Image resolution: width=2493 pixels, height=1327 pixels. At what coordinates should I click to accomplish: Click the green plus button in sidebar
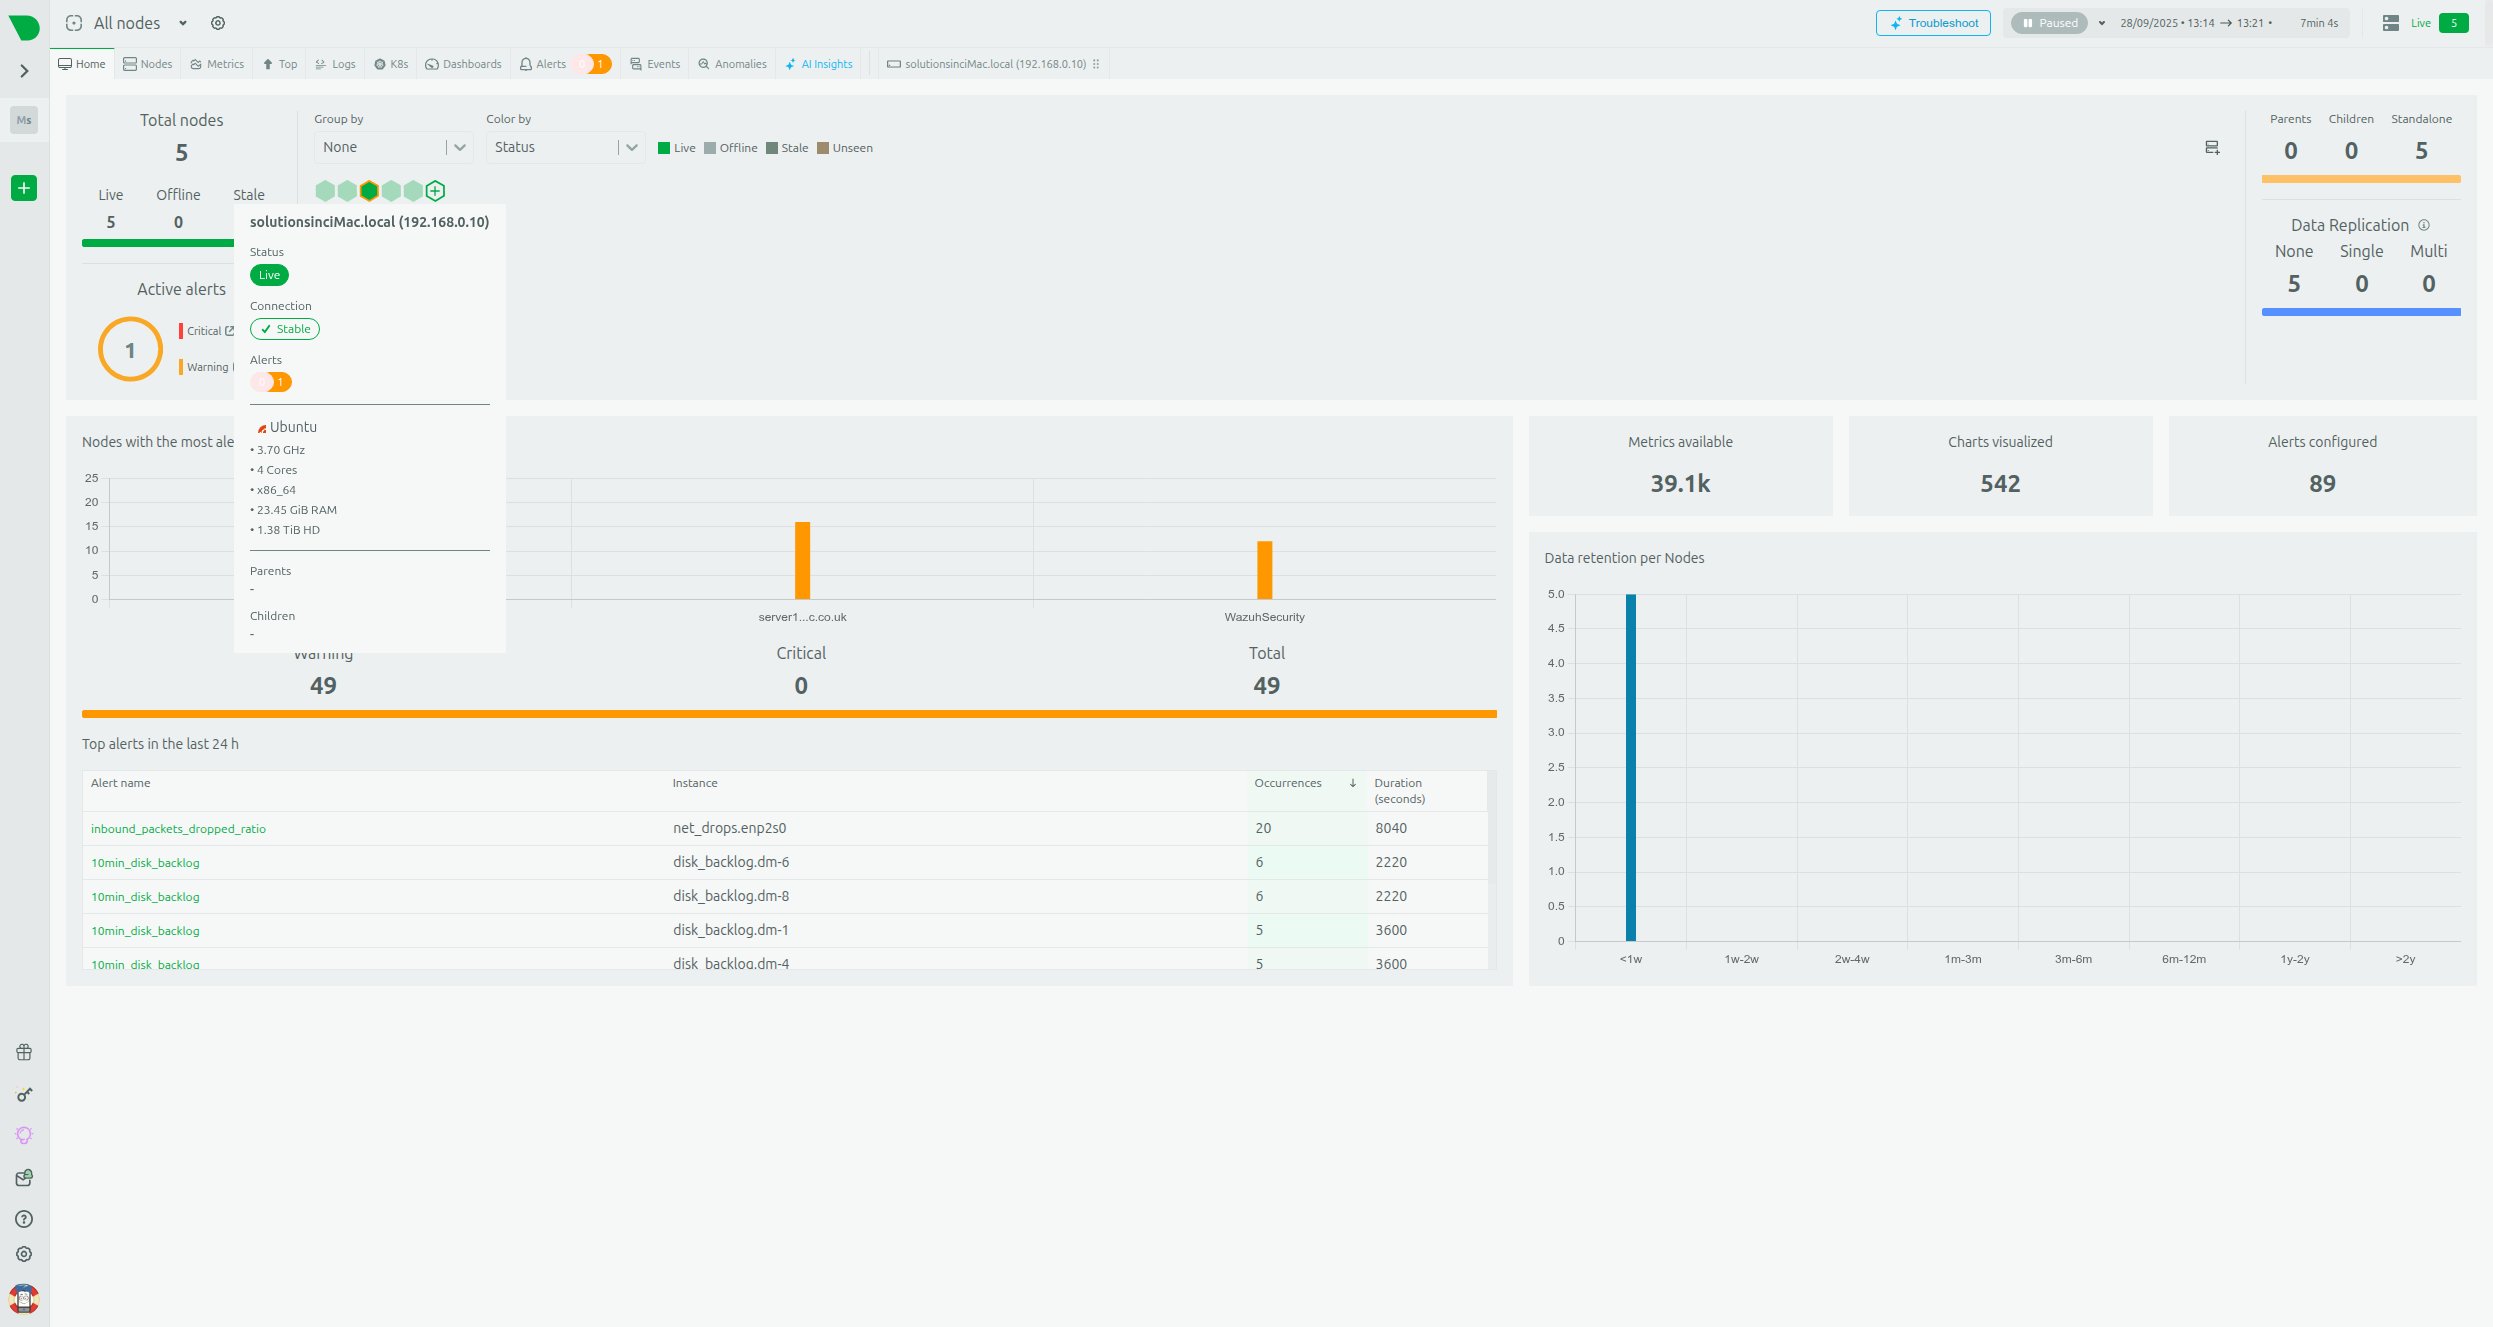coord(24,188)
